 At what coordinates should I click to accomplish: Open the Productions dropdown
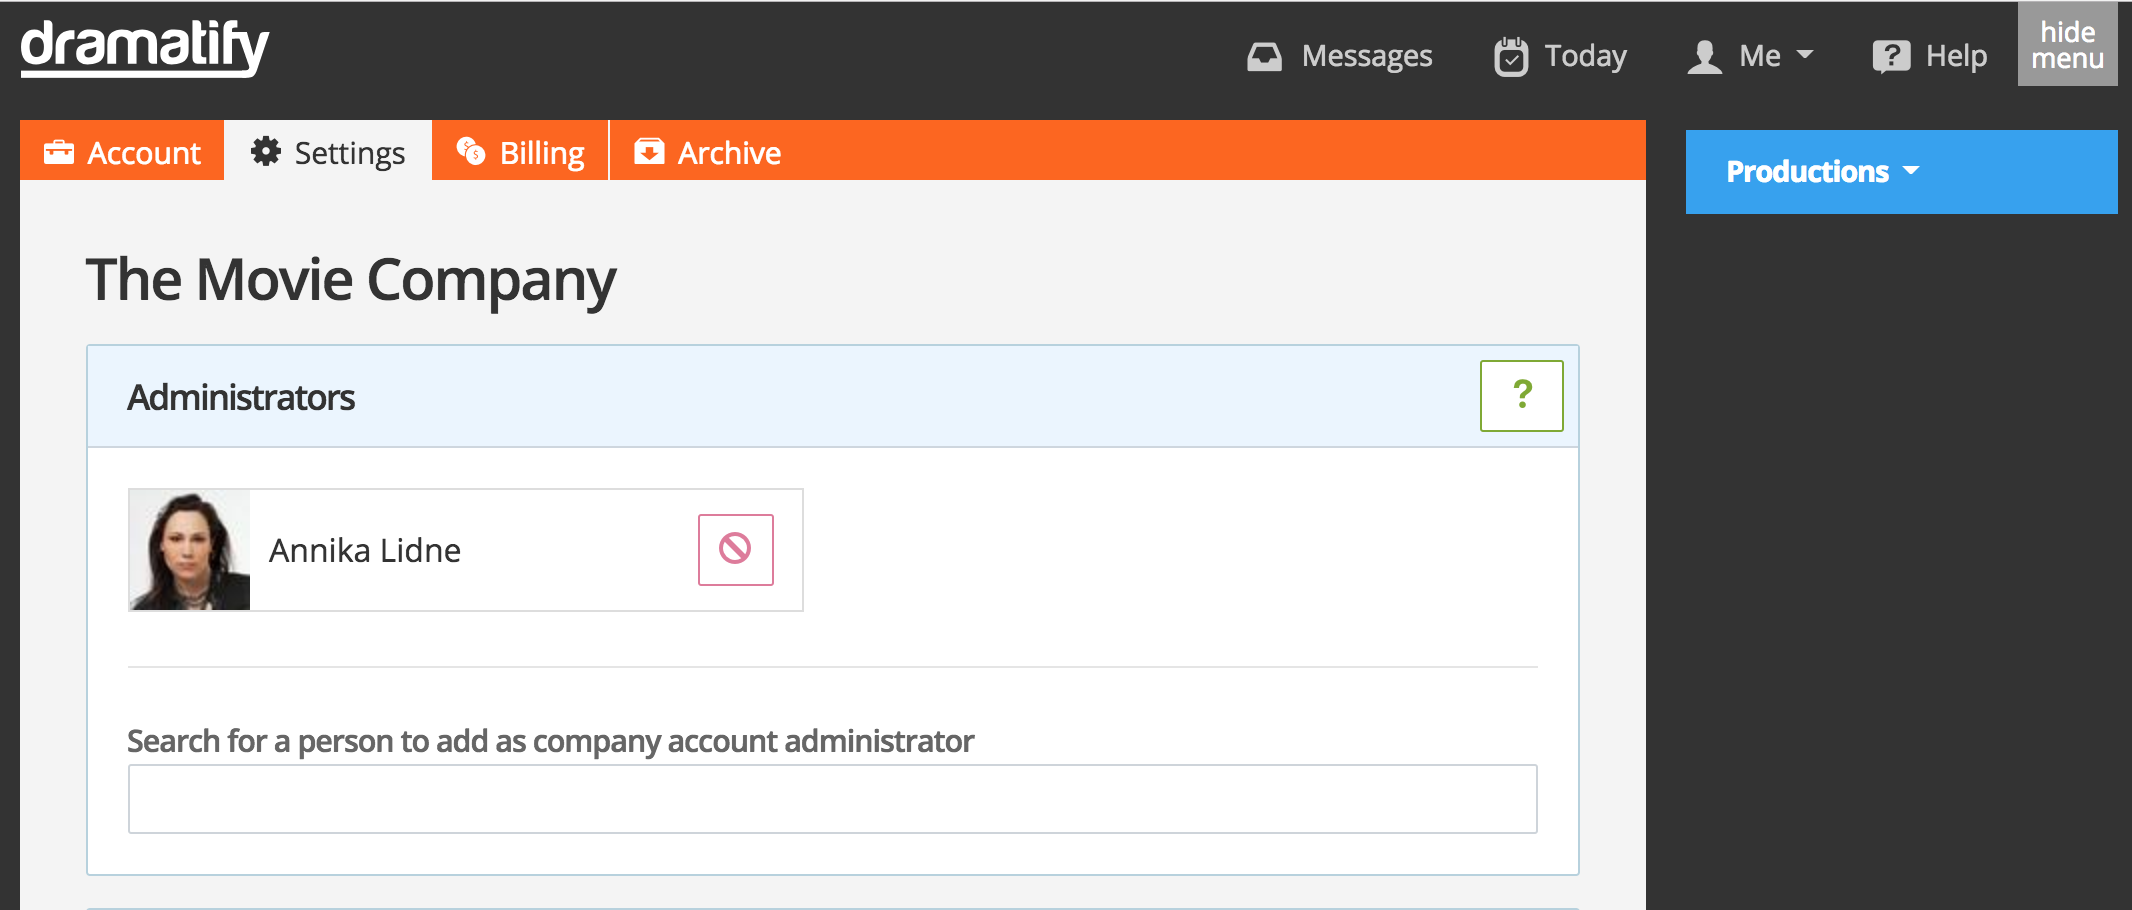[x=1822, y=172]
